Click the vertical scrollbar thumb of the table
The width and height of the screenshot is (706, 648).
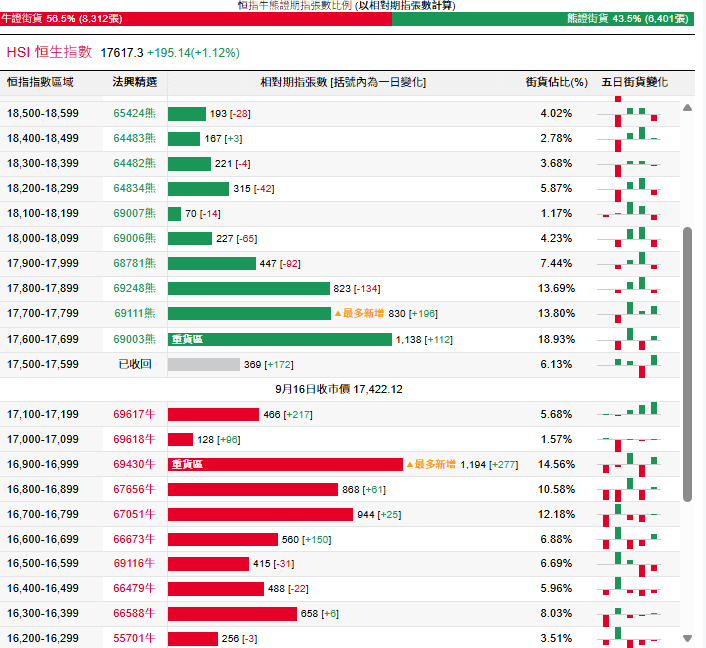point(687,364)
